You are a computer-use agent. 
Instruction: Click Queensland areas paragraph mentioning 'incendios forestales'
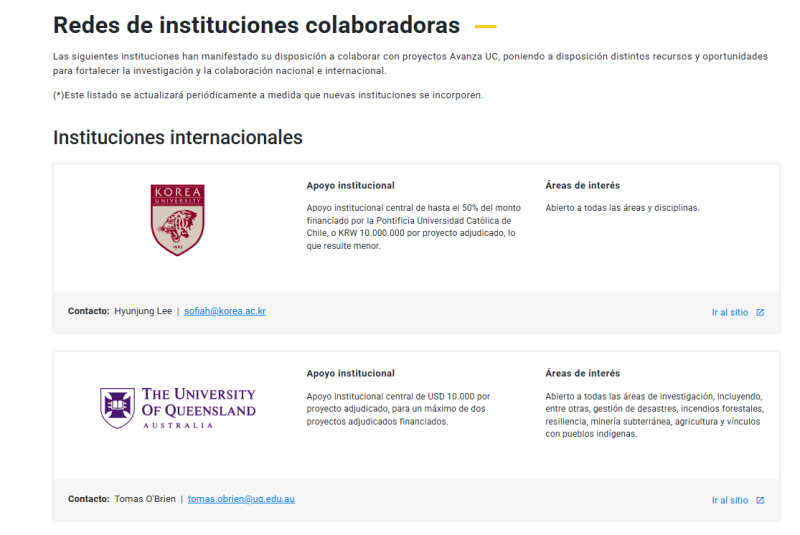point(655,415)
